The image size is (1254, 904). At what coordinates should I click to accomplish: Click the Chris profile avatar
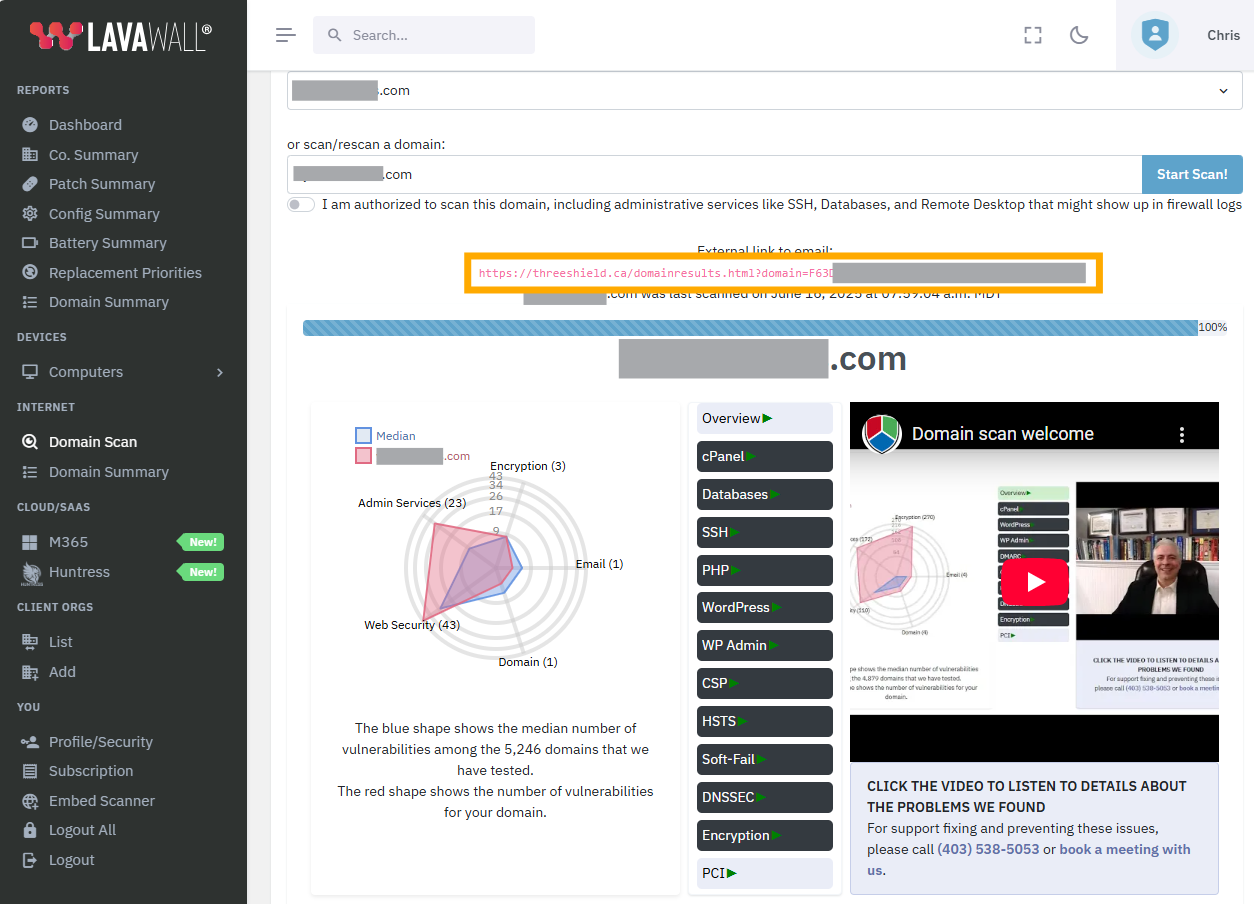tap(1154, 34)
